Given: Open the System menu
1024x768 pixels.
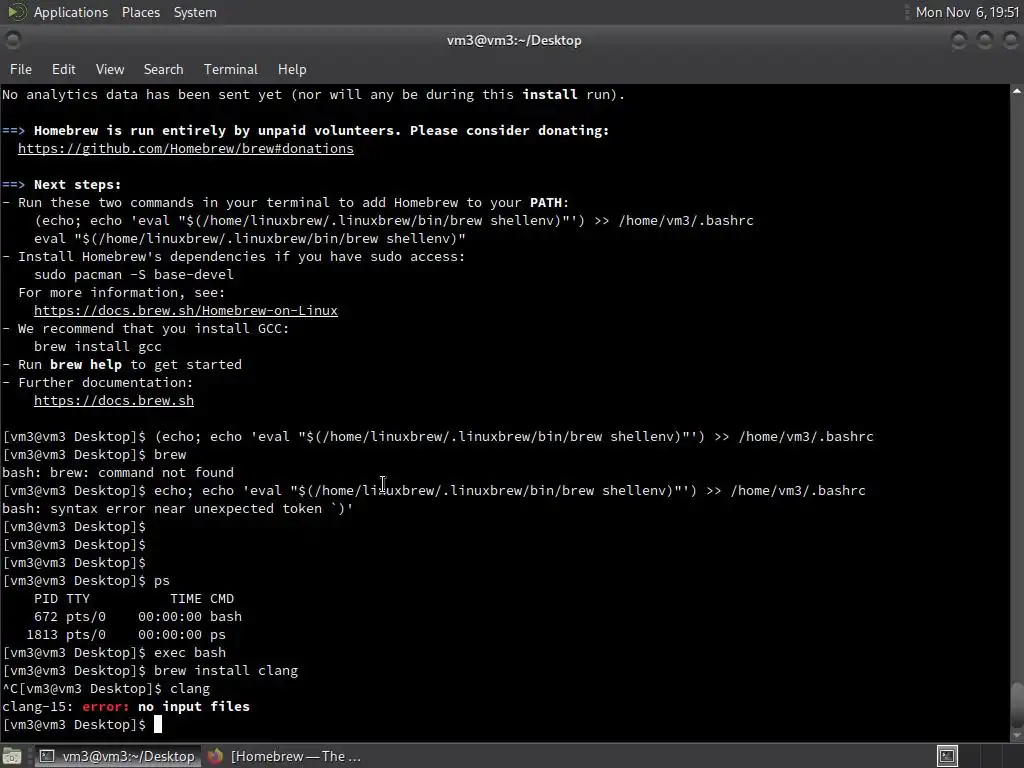Looking at the screenshot, I should tap(195, 12).
